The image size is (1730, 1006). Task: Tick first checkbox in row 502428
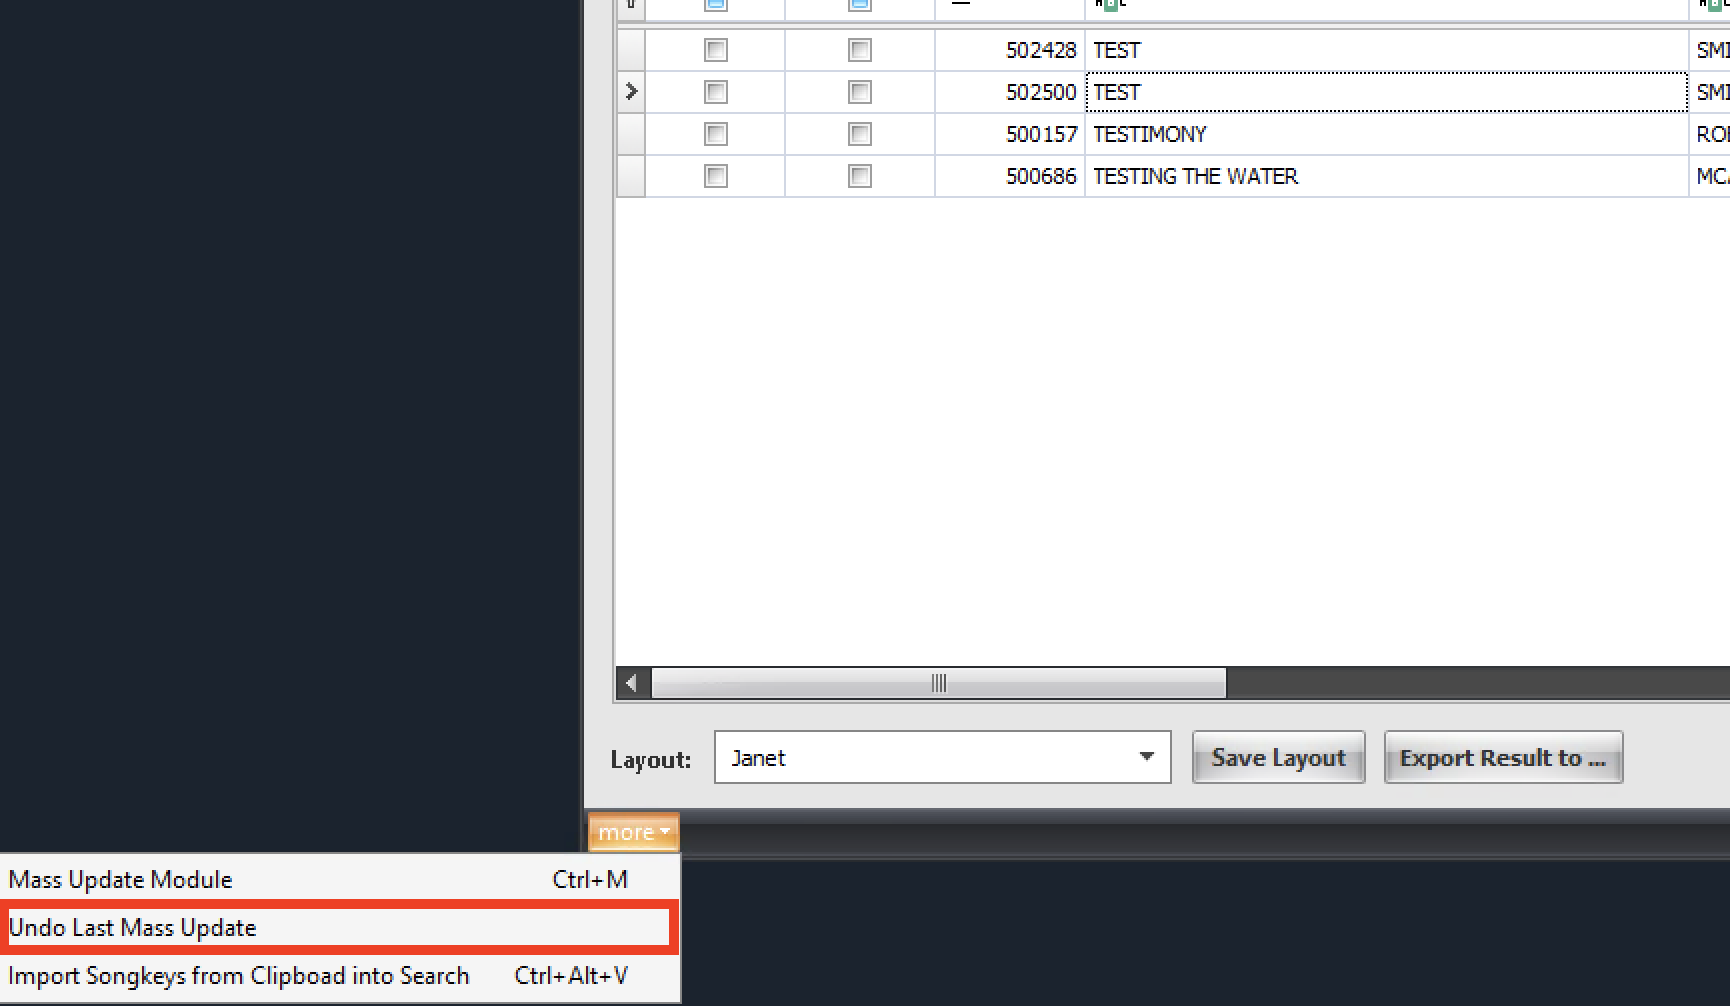click(x=716, y=50)
